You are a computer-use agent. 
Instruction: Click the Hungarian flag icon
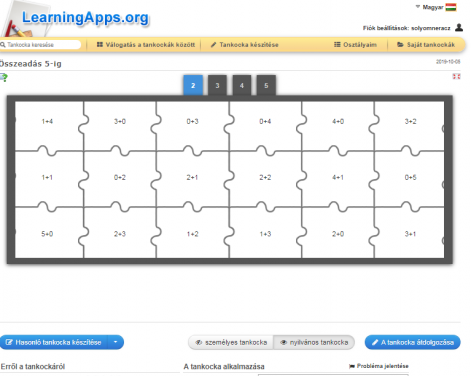click(x=451, y=7)
